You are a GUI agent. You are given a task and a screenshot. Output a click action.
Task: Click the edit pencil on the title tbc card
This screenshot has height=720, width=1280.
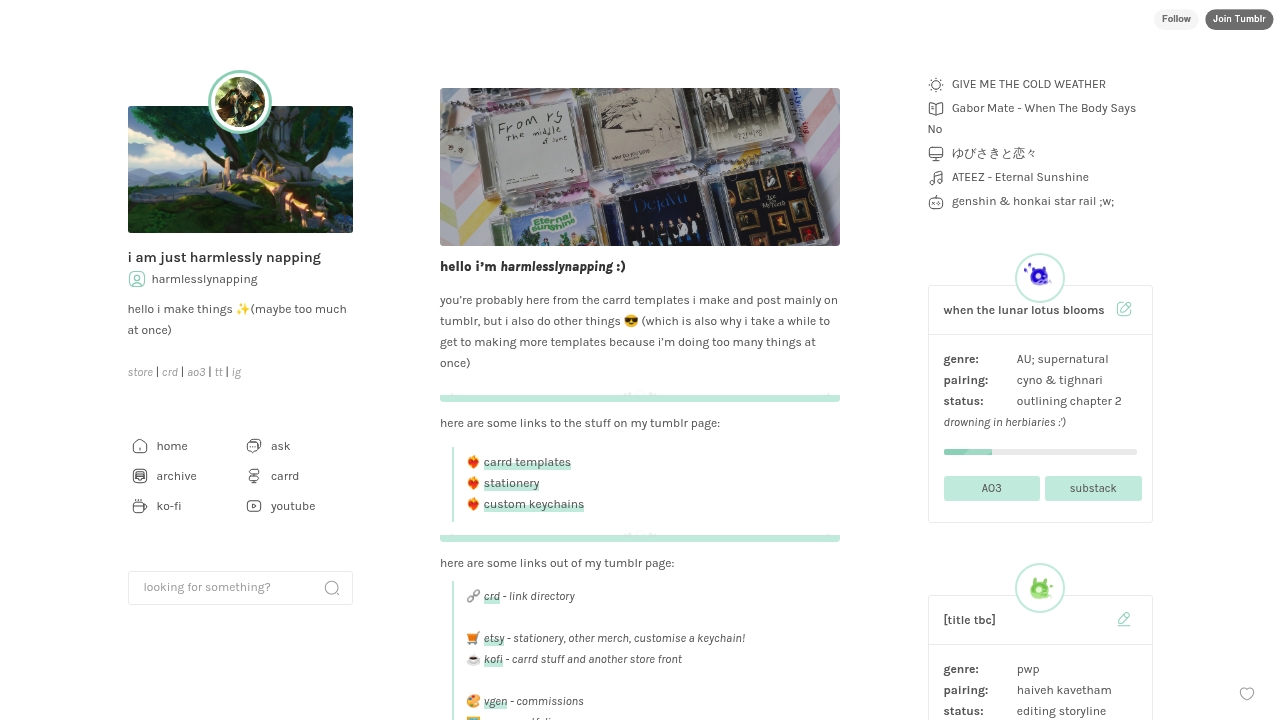1124,619
